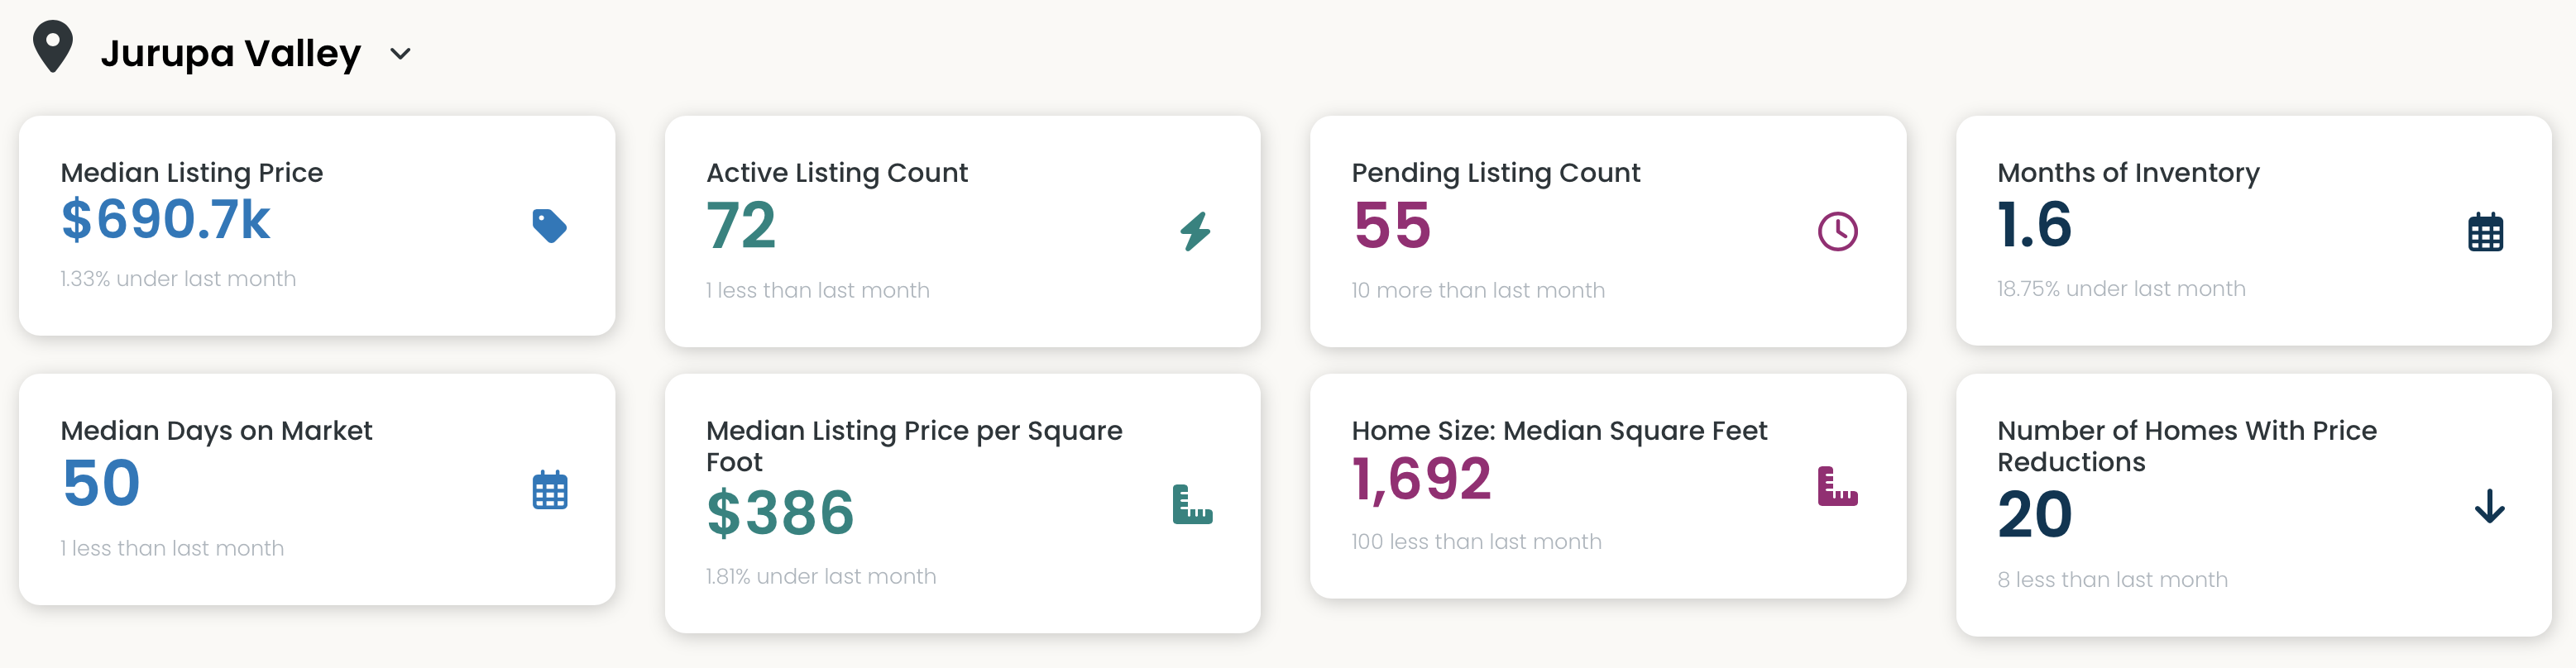Click the Median Days on Market heading
2576x668 pixels.
click(216, 431)
